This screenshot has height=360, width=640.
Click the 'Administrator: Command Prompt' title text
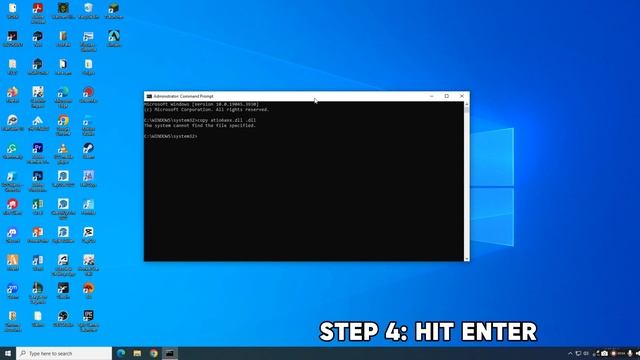183,96
